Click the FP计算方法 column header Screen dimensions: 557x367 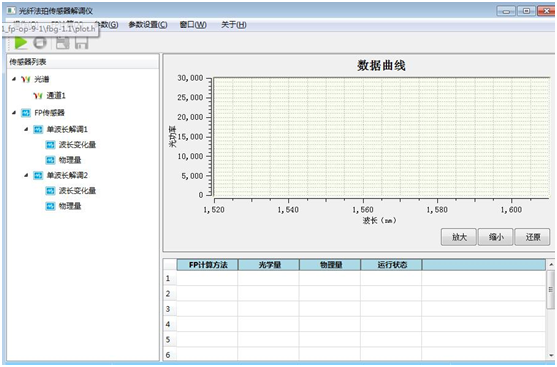[207, 265]
